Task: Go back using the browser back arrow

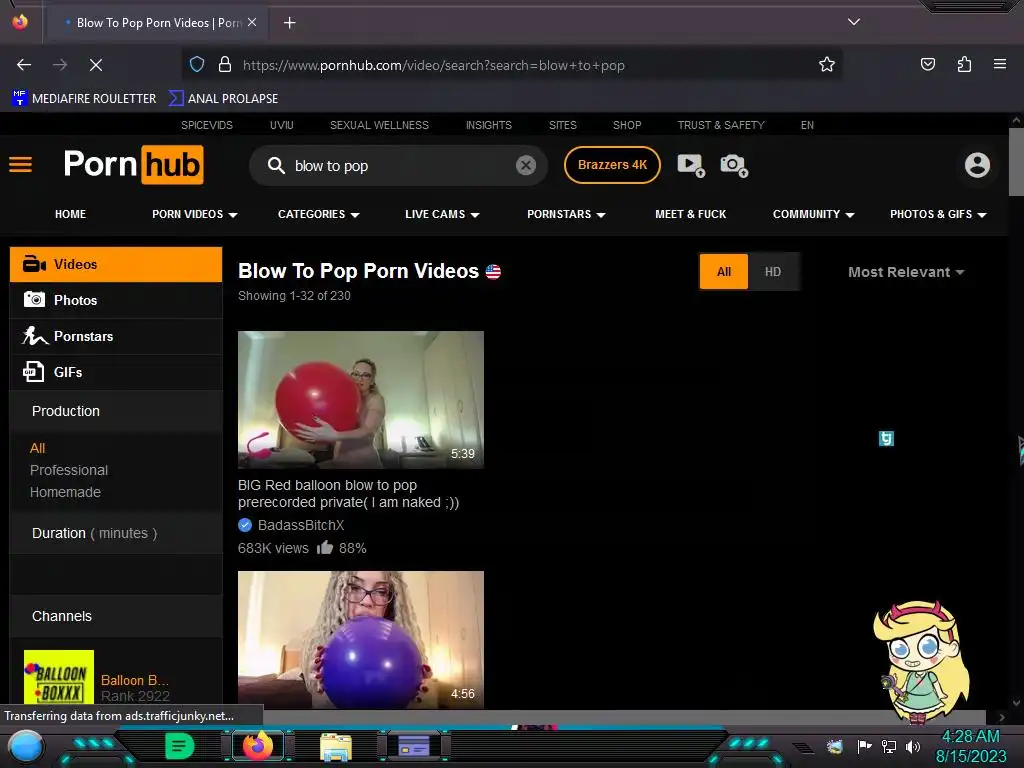Action: pos(24,65)
